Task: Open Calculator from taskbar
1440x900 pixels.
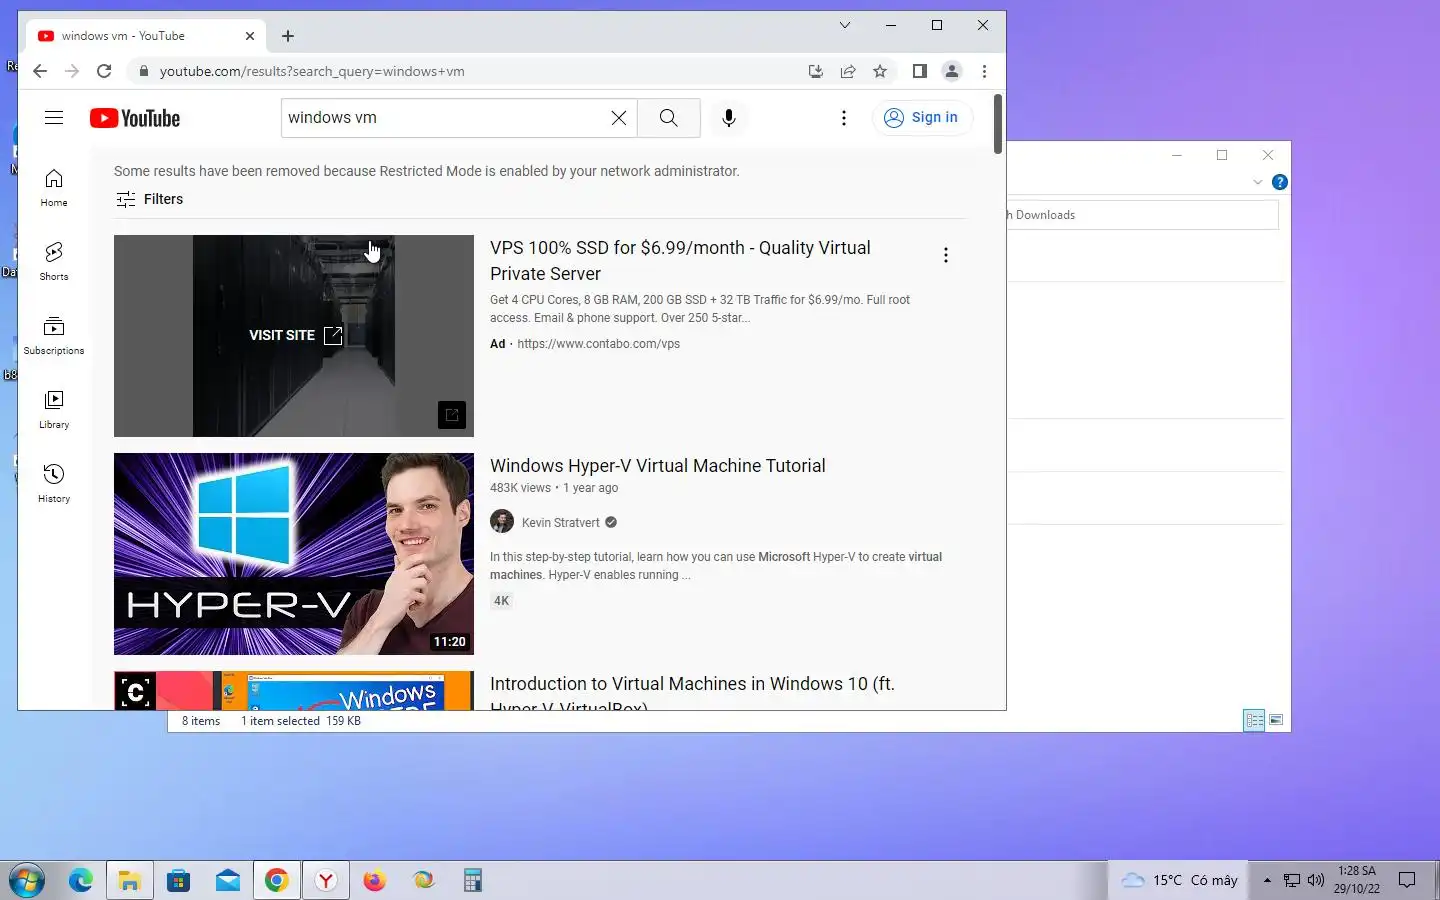Action: 473,881
